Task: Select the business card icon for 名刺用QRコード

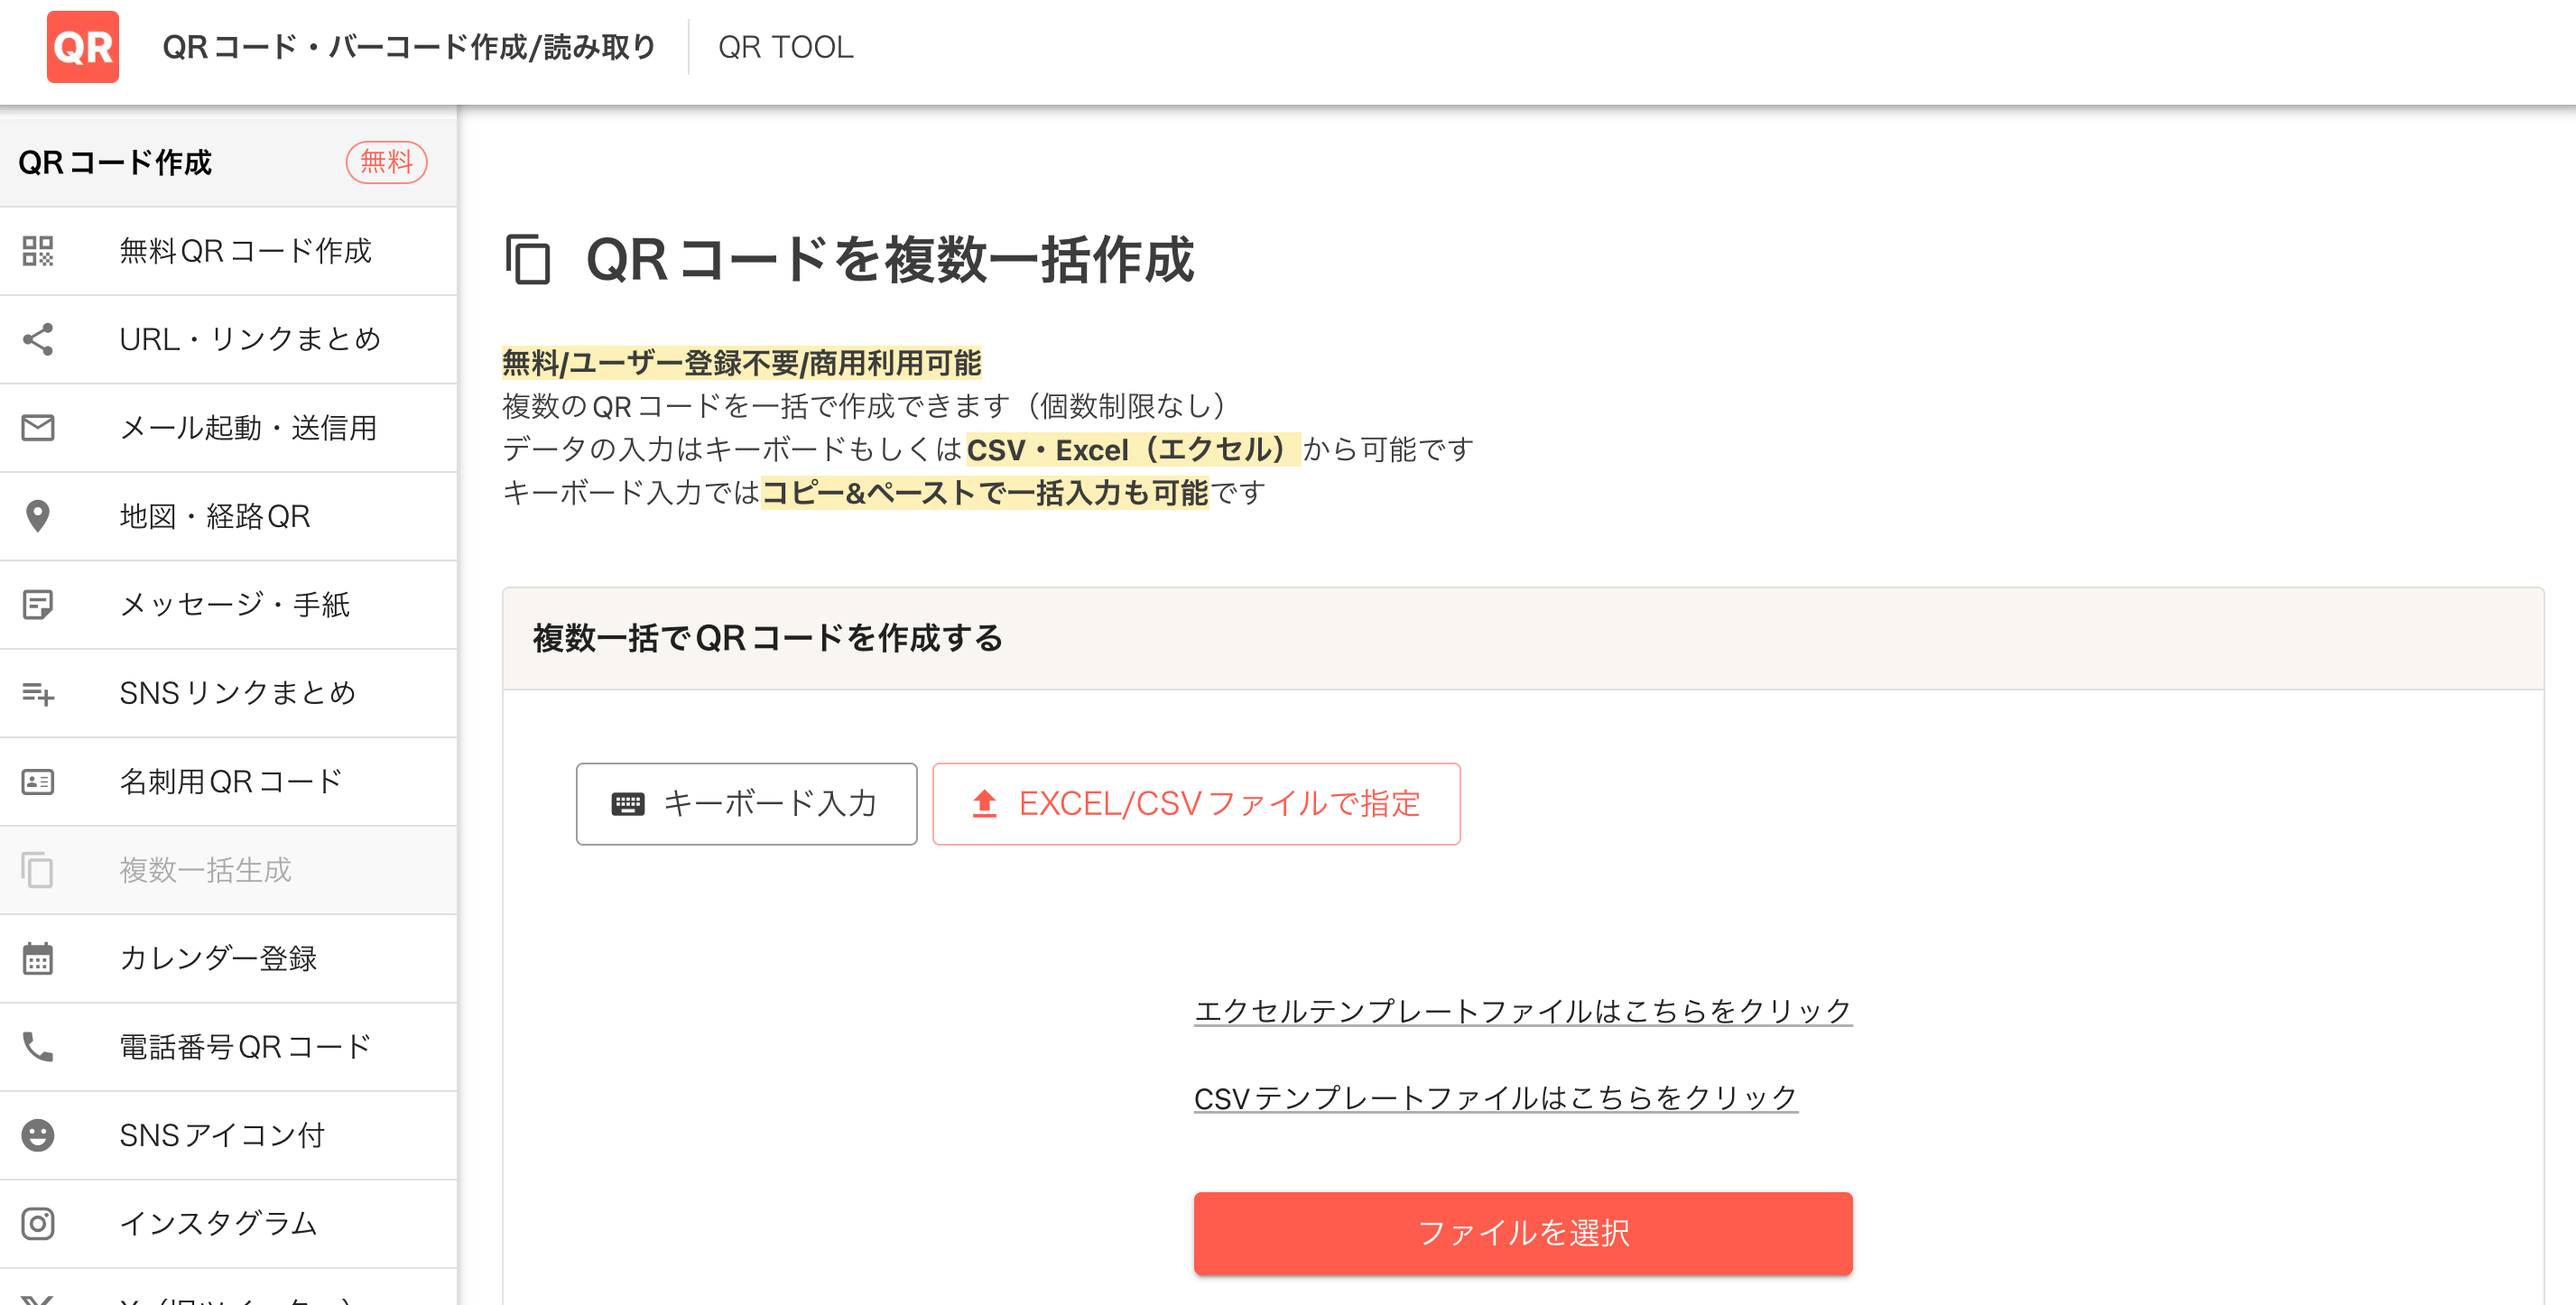Action: [x=38, y=782]
